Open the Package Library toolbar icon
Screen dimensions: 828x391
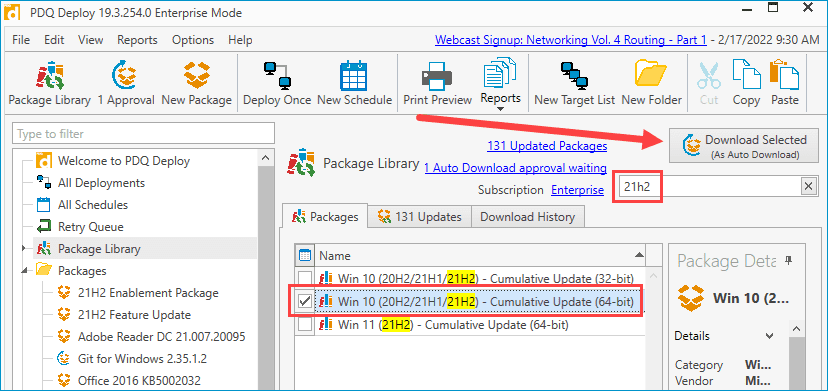pyautogui.click(x=50, y=83)
